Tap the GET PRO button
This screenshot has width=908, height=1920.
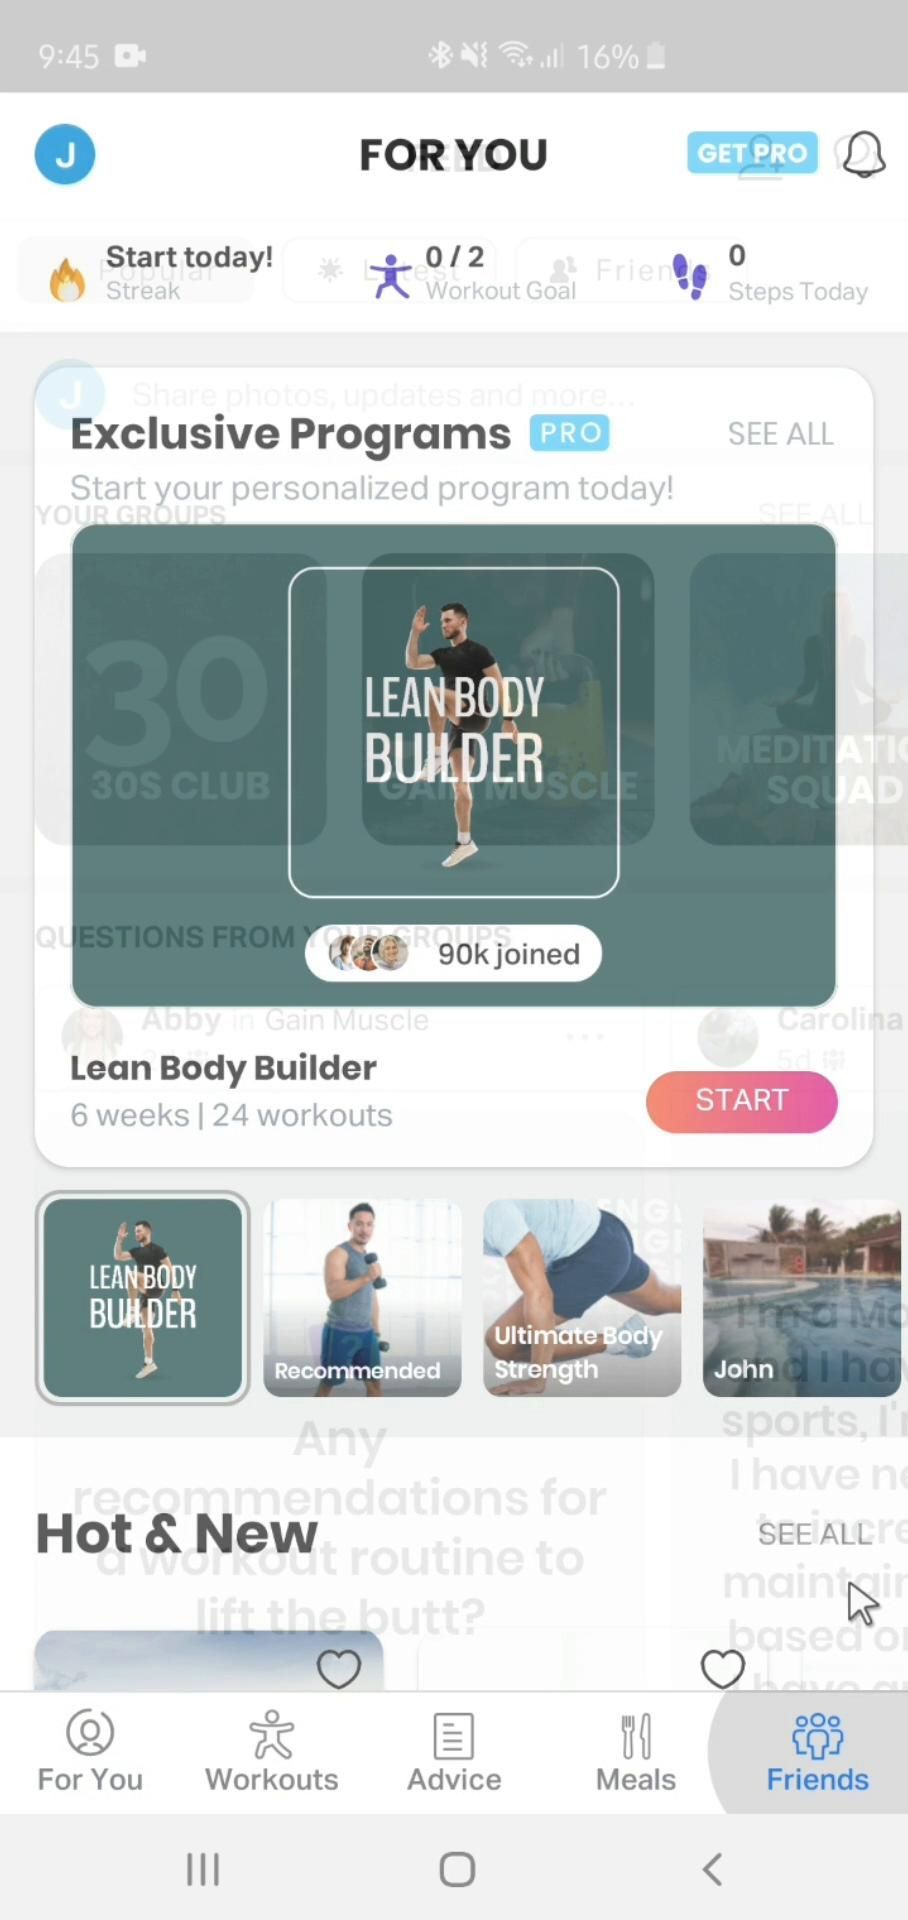pyautogui.click(x=752, y=153)
